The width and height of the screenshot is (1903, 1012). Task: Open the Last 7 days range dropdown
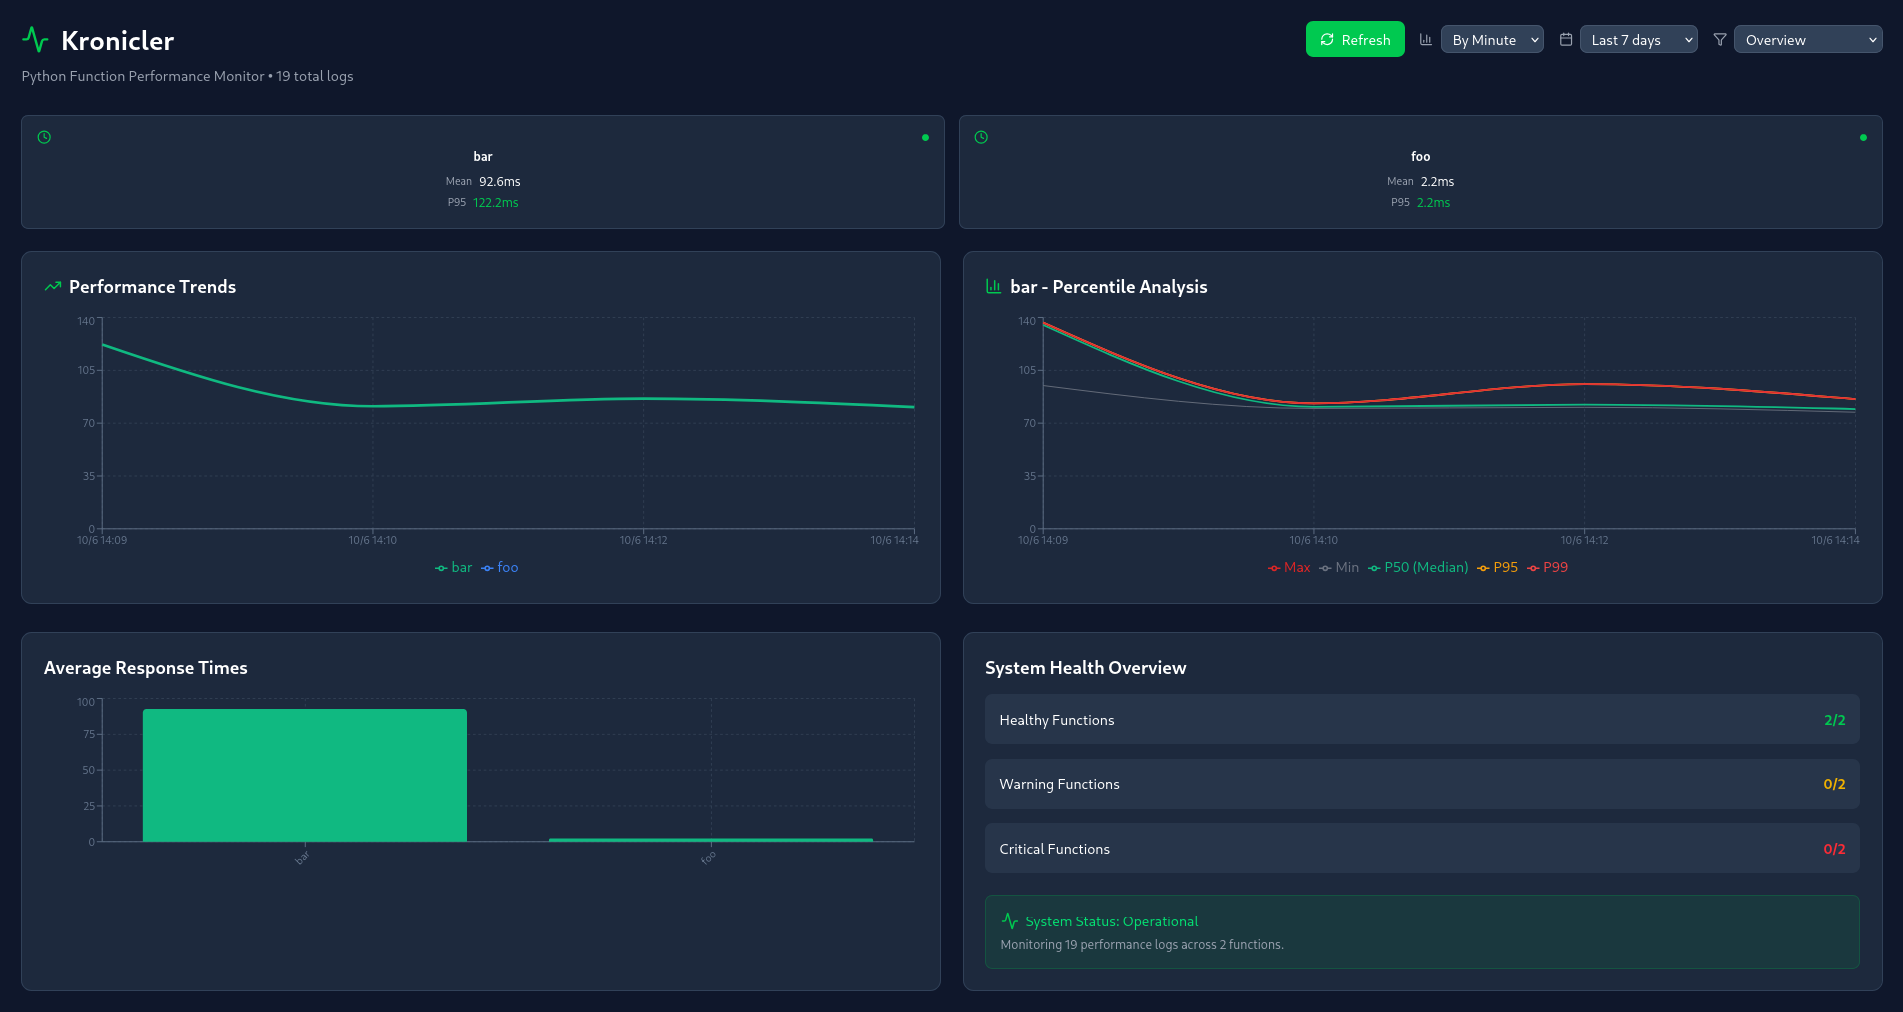(1639, 40)
